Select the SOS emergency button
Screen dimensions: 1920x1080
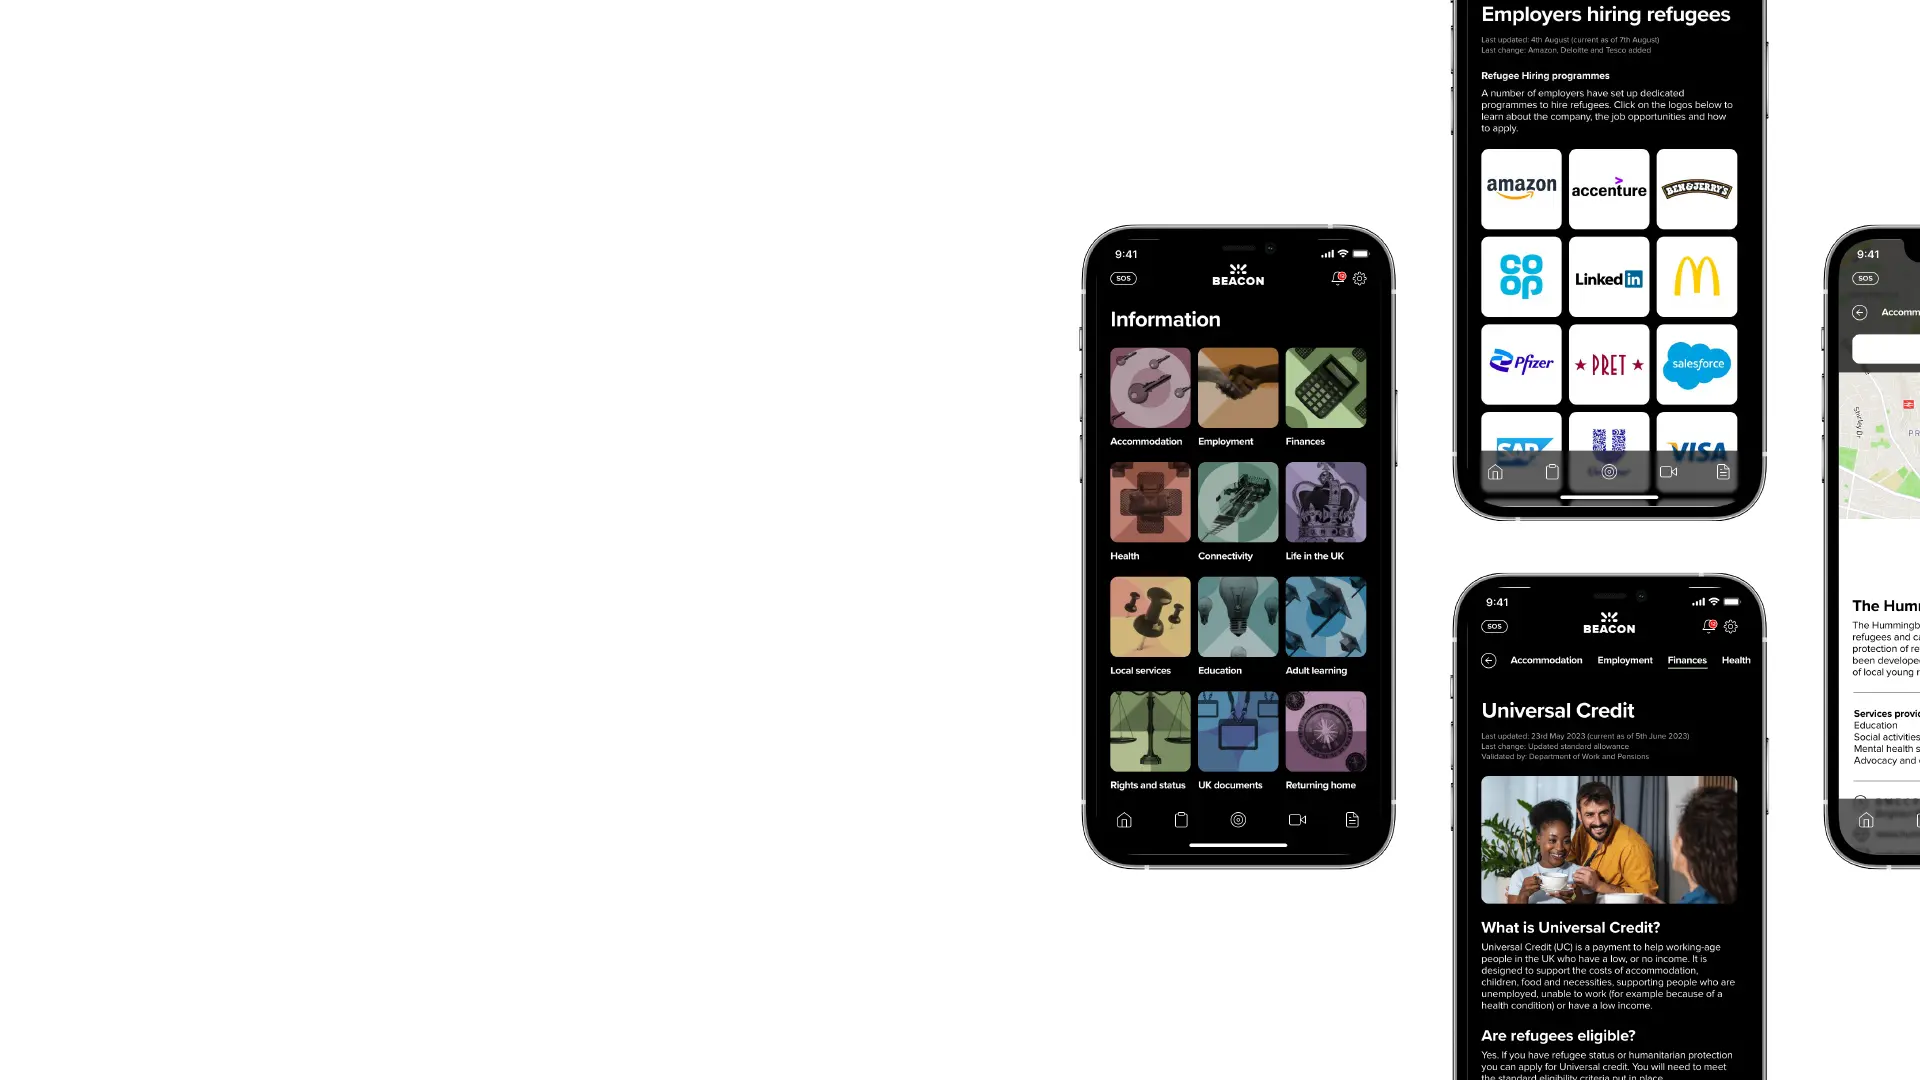(1124, 278)
